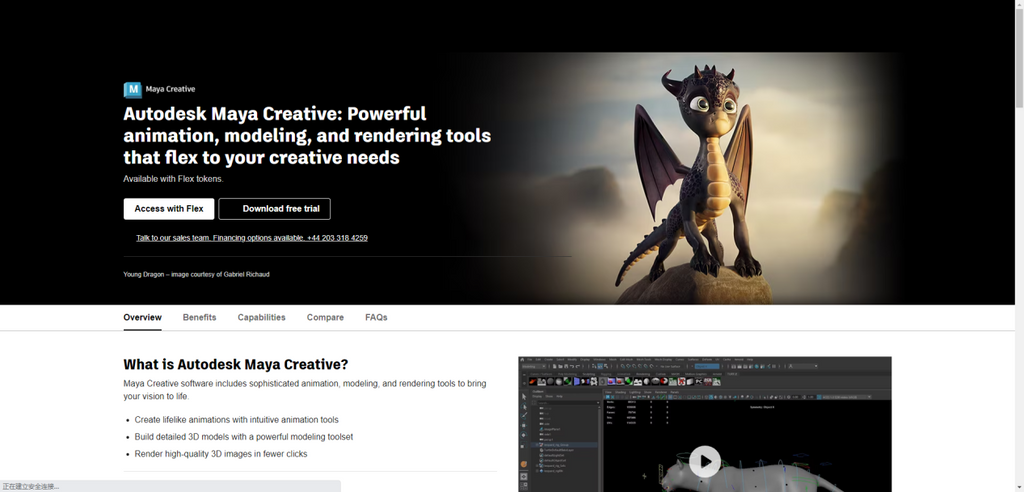Click the "Maya Creative" product name label
Image resolution: width=1024 pixels, height=492 pixels.
click(x=170, y=90)
